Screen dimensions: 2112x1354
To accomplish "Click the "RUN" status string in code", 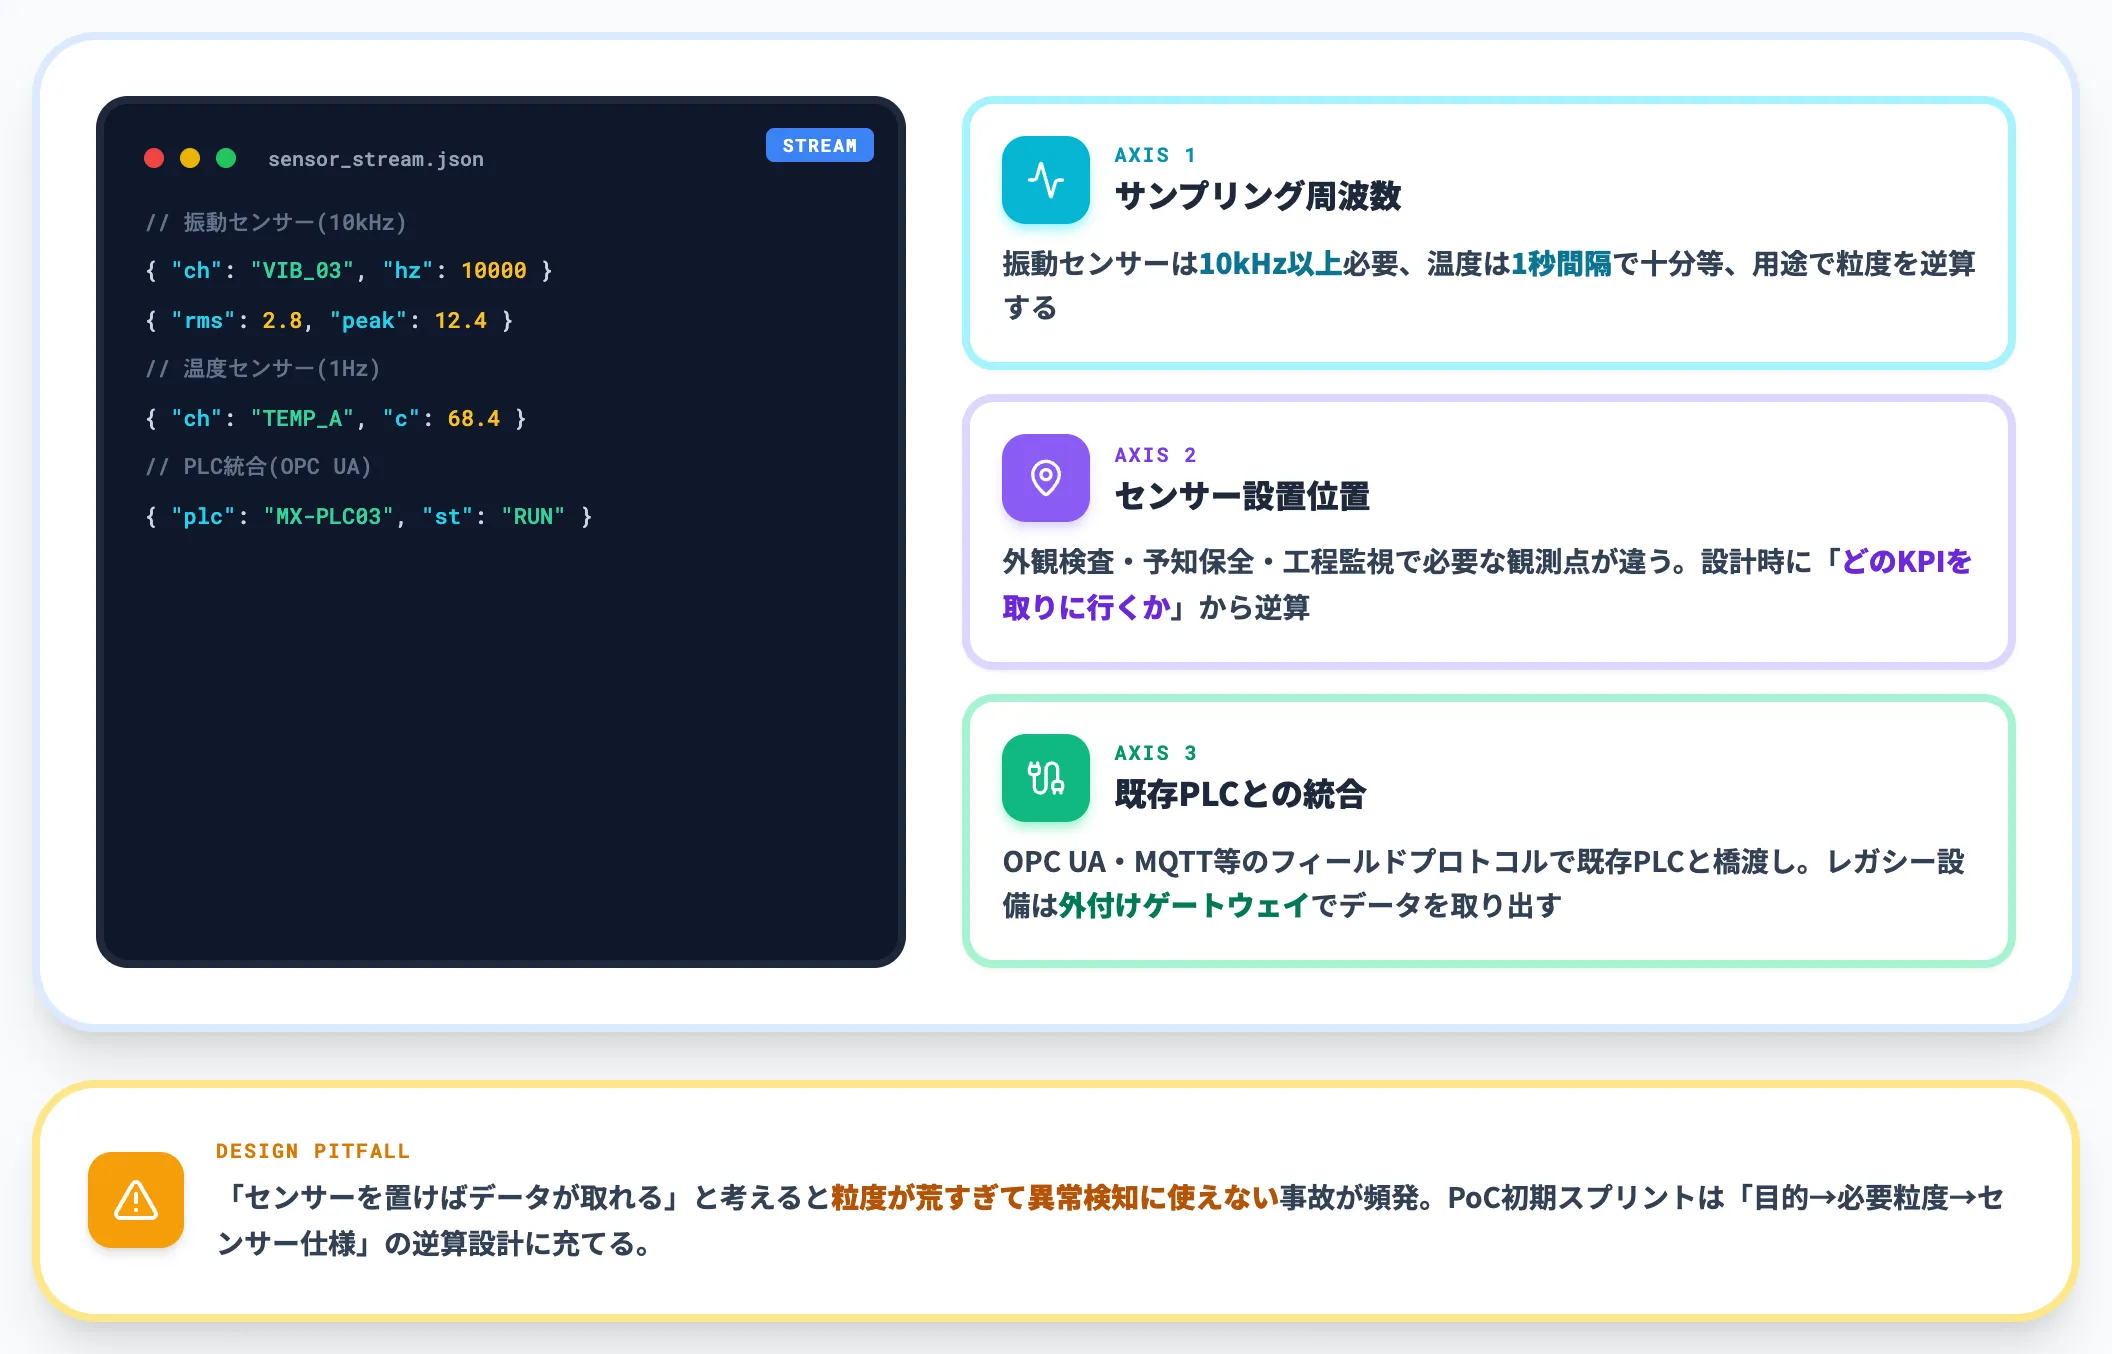I will 533,517.
